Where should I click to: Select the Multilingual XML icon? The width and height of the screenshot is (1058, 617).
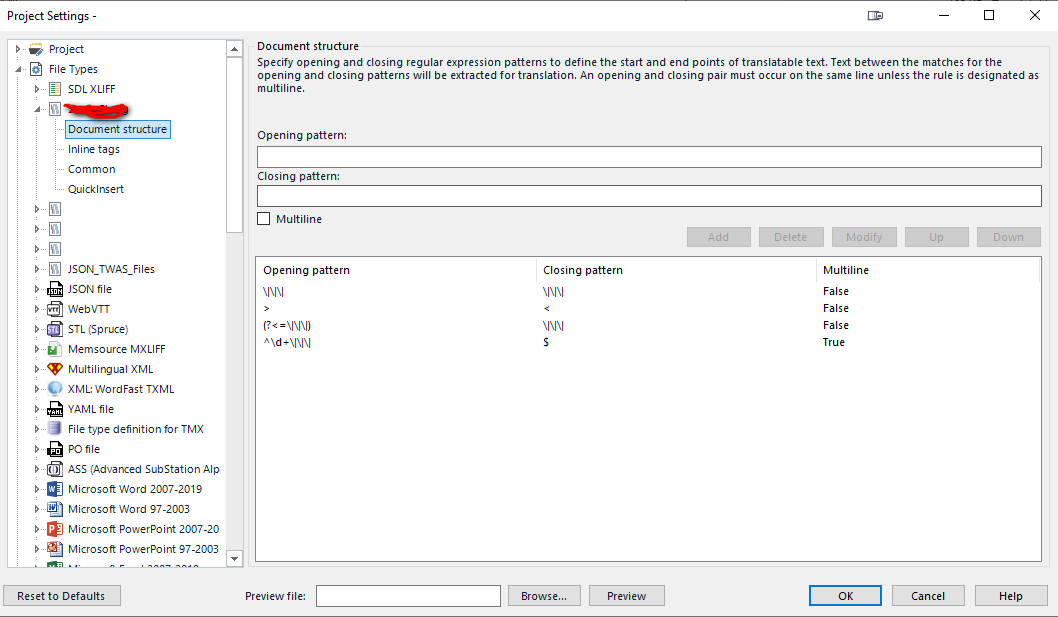click(x=53, y=368)
